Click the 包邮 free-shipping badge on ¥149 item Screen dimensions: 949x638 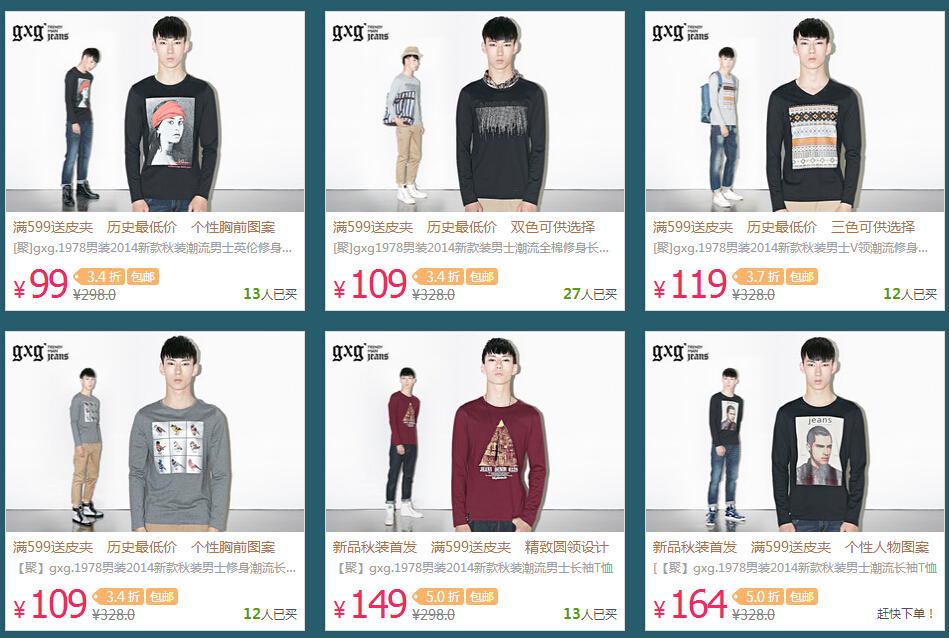tap(482, 597)
